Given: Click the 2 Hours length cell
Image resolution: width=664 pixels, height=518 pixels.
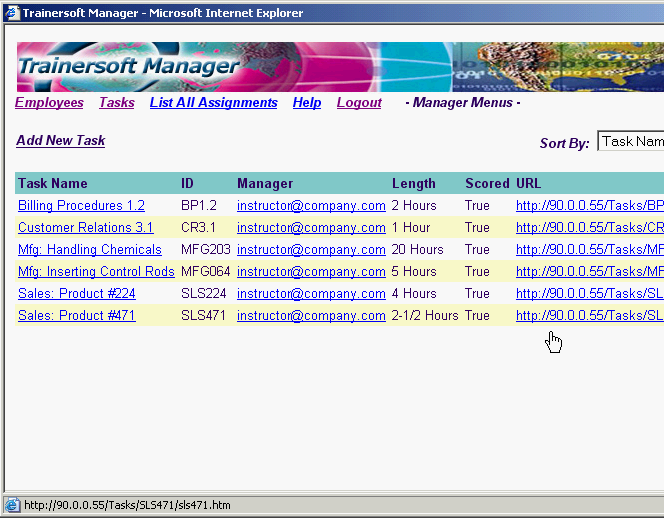Looking at the screenshot, I should [414, 205].
